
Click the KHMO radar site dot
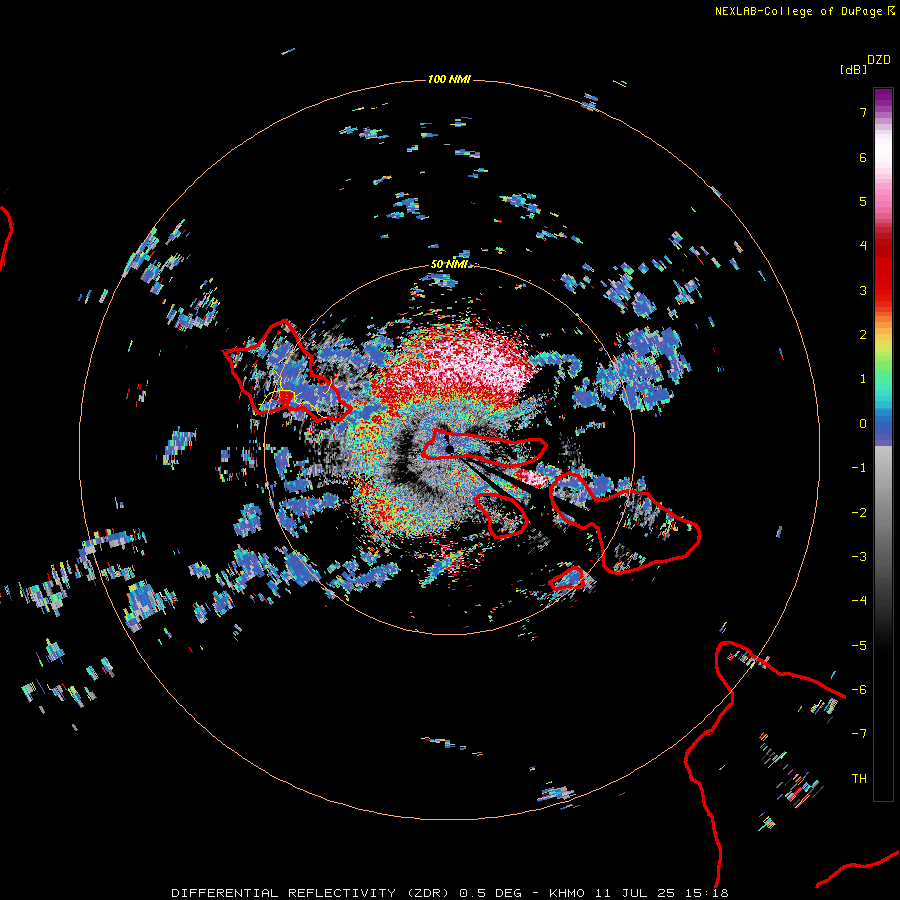[x=449, y=449]
